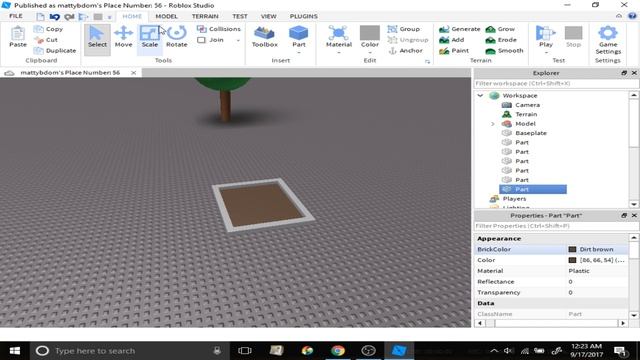Paste from clipboard
640x360 pixels.
point(18,37)
